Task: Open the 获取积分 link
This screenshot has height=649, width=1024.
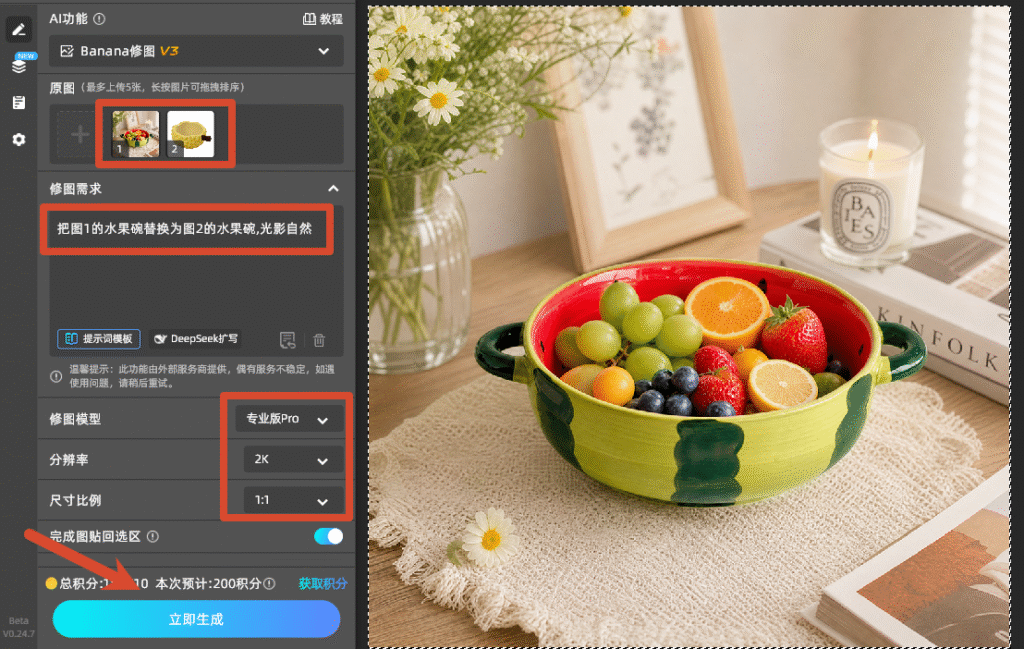Action: click(323, 583)
